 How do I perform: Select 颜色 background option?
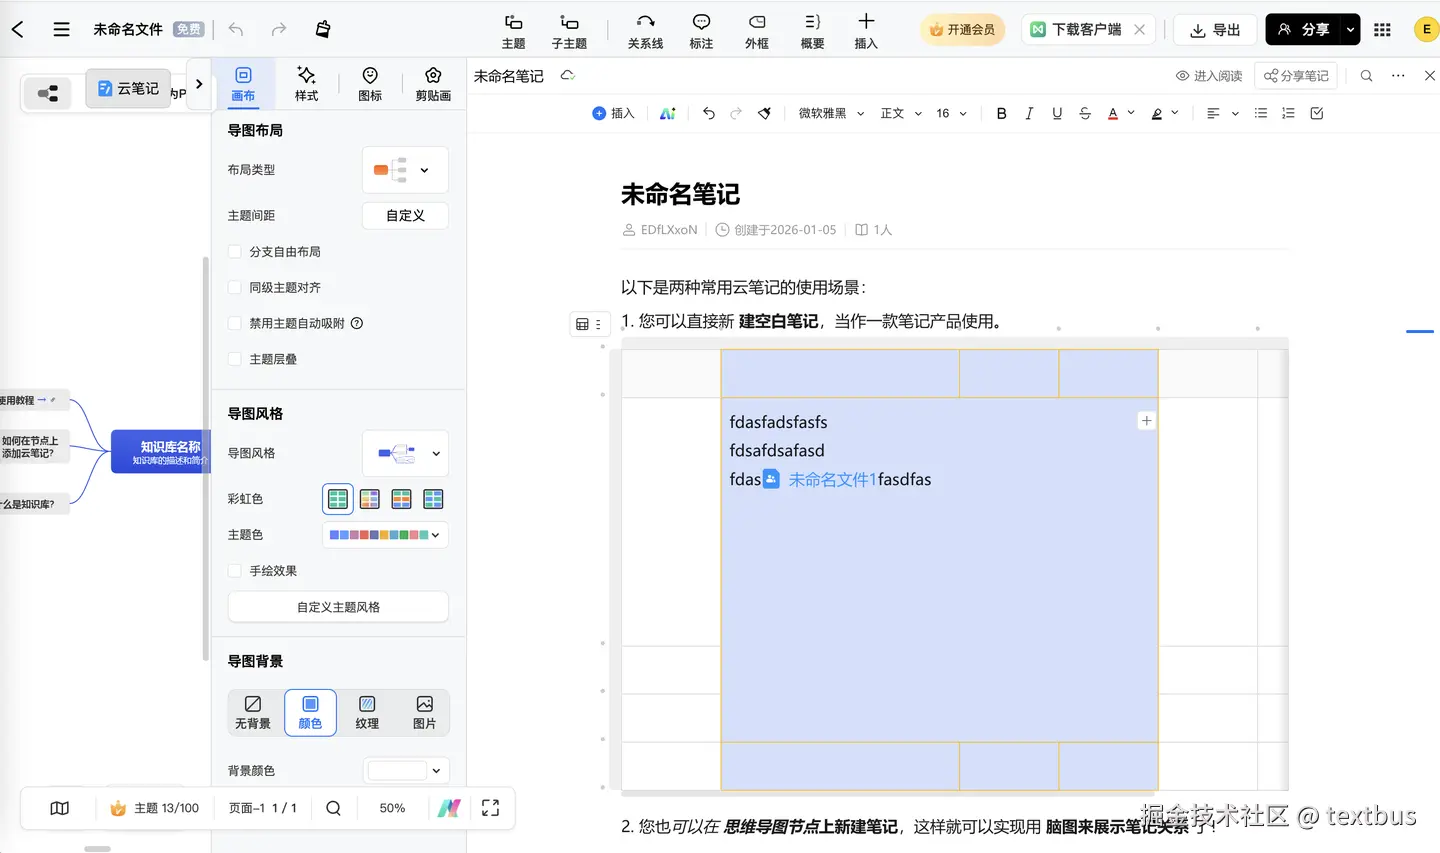click(310, 713)
